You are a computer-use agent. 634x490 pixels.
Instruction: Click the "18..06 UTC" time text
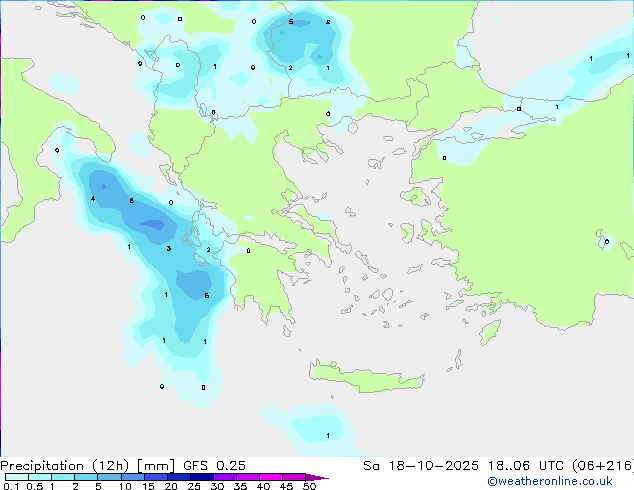click(526, 466)
